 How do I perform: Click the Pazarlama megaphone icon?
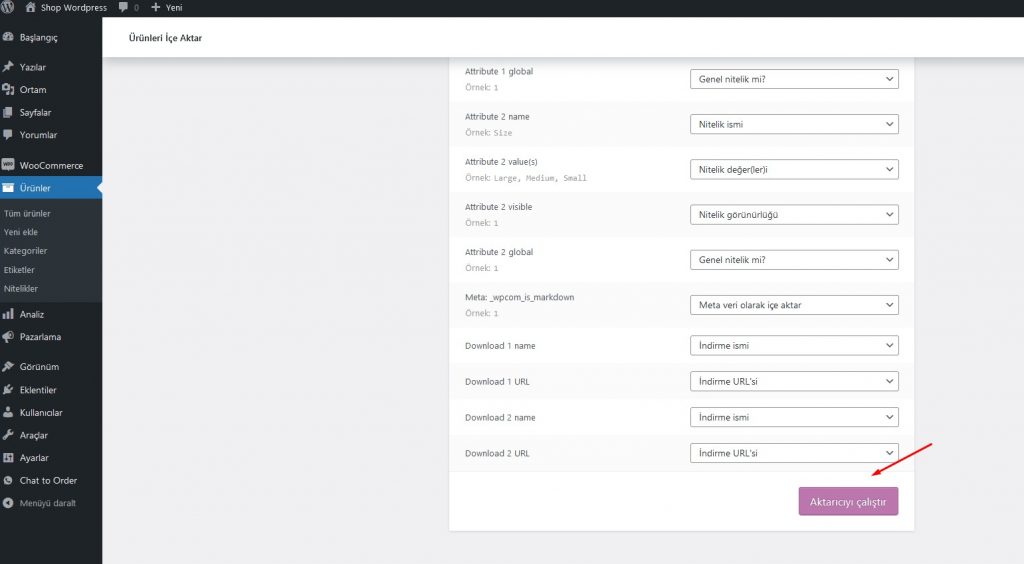pyautogui.click(x=9, y=337)
